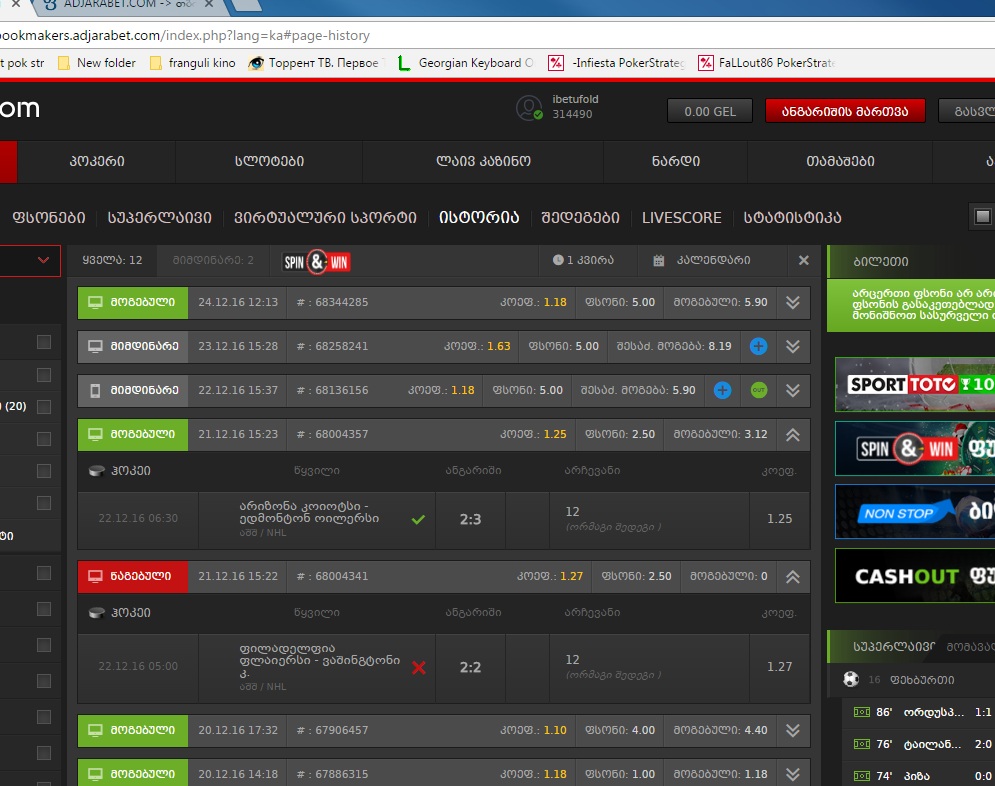
Task: Expand bet 68344285 details
Action: 793,303
